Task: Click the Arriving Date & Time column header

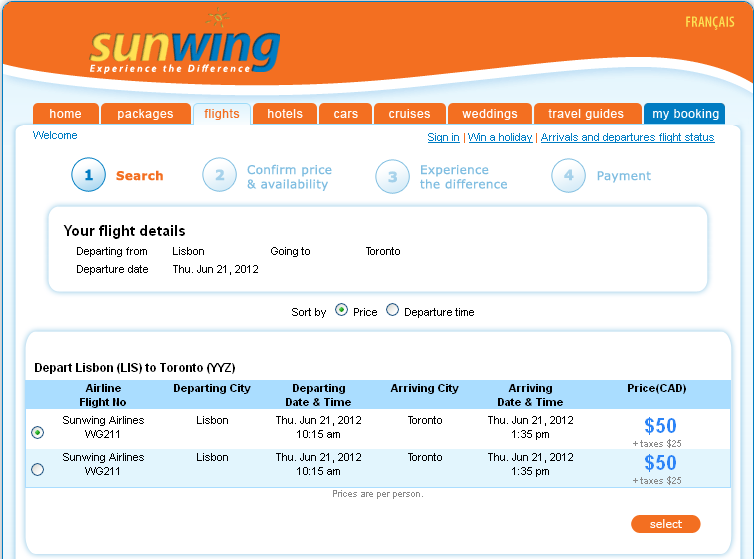Action: (x=530, y=395)
